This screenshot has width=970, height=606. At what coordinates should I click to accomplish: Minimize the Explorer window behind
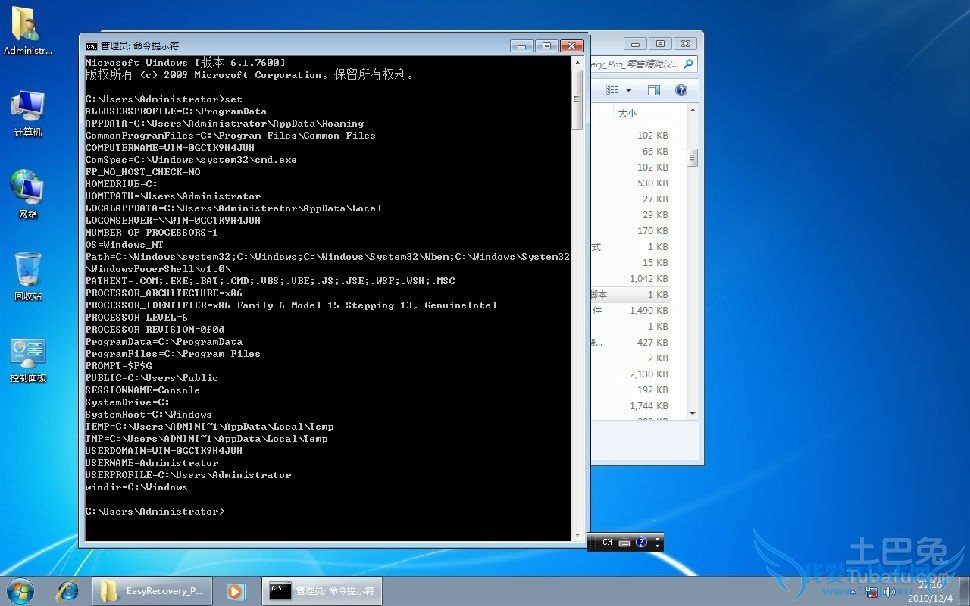pos(635,44)
